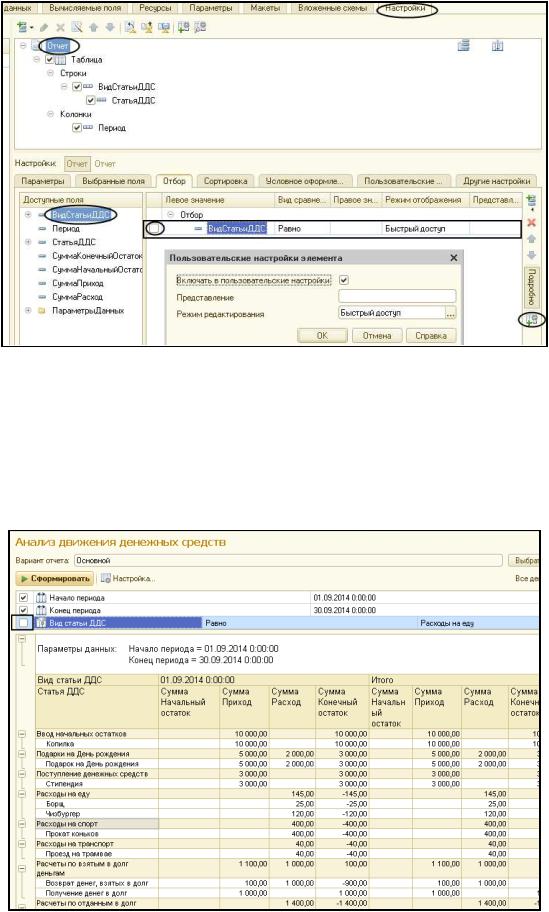Image resolution: width=549 pixels, height=912 pixels.
Task: Open the Условное оформление tab
Action: point(305,181)
